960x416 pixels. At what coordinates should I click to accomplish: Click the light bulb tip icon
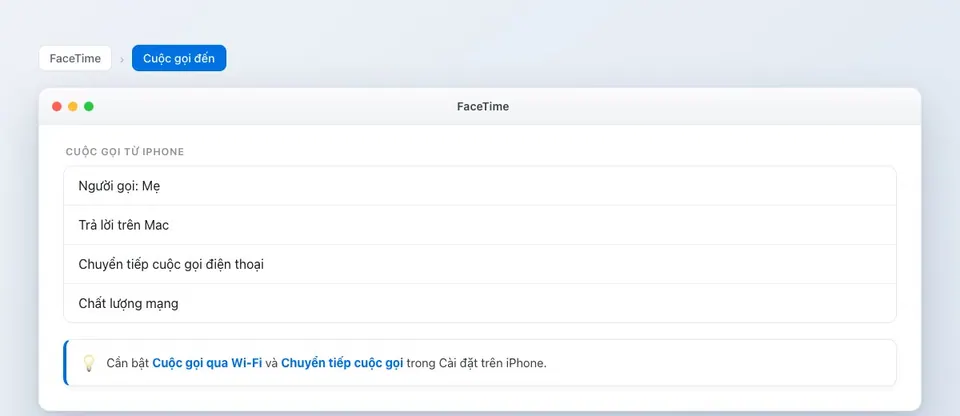click(89, 363)
